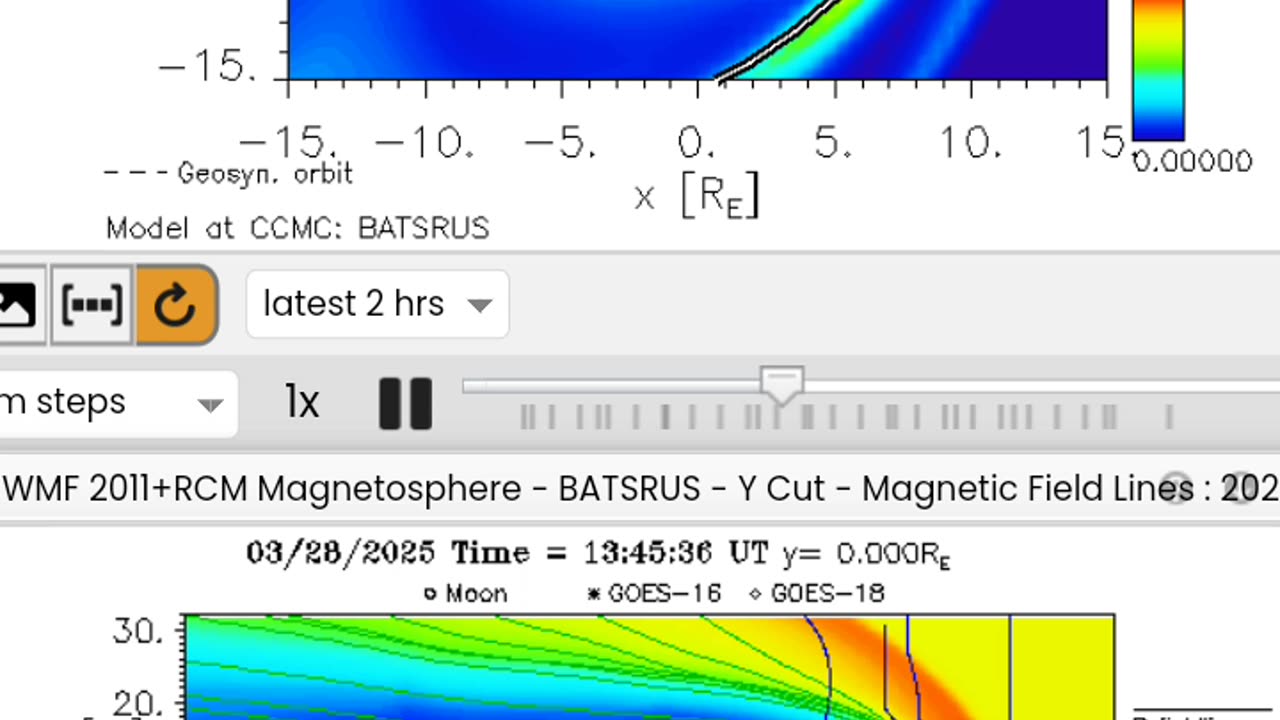Viewport: 1280px width, 720px height.
Task: Click the rainbow color scale bar
Action: 1158,70
